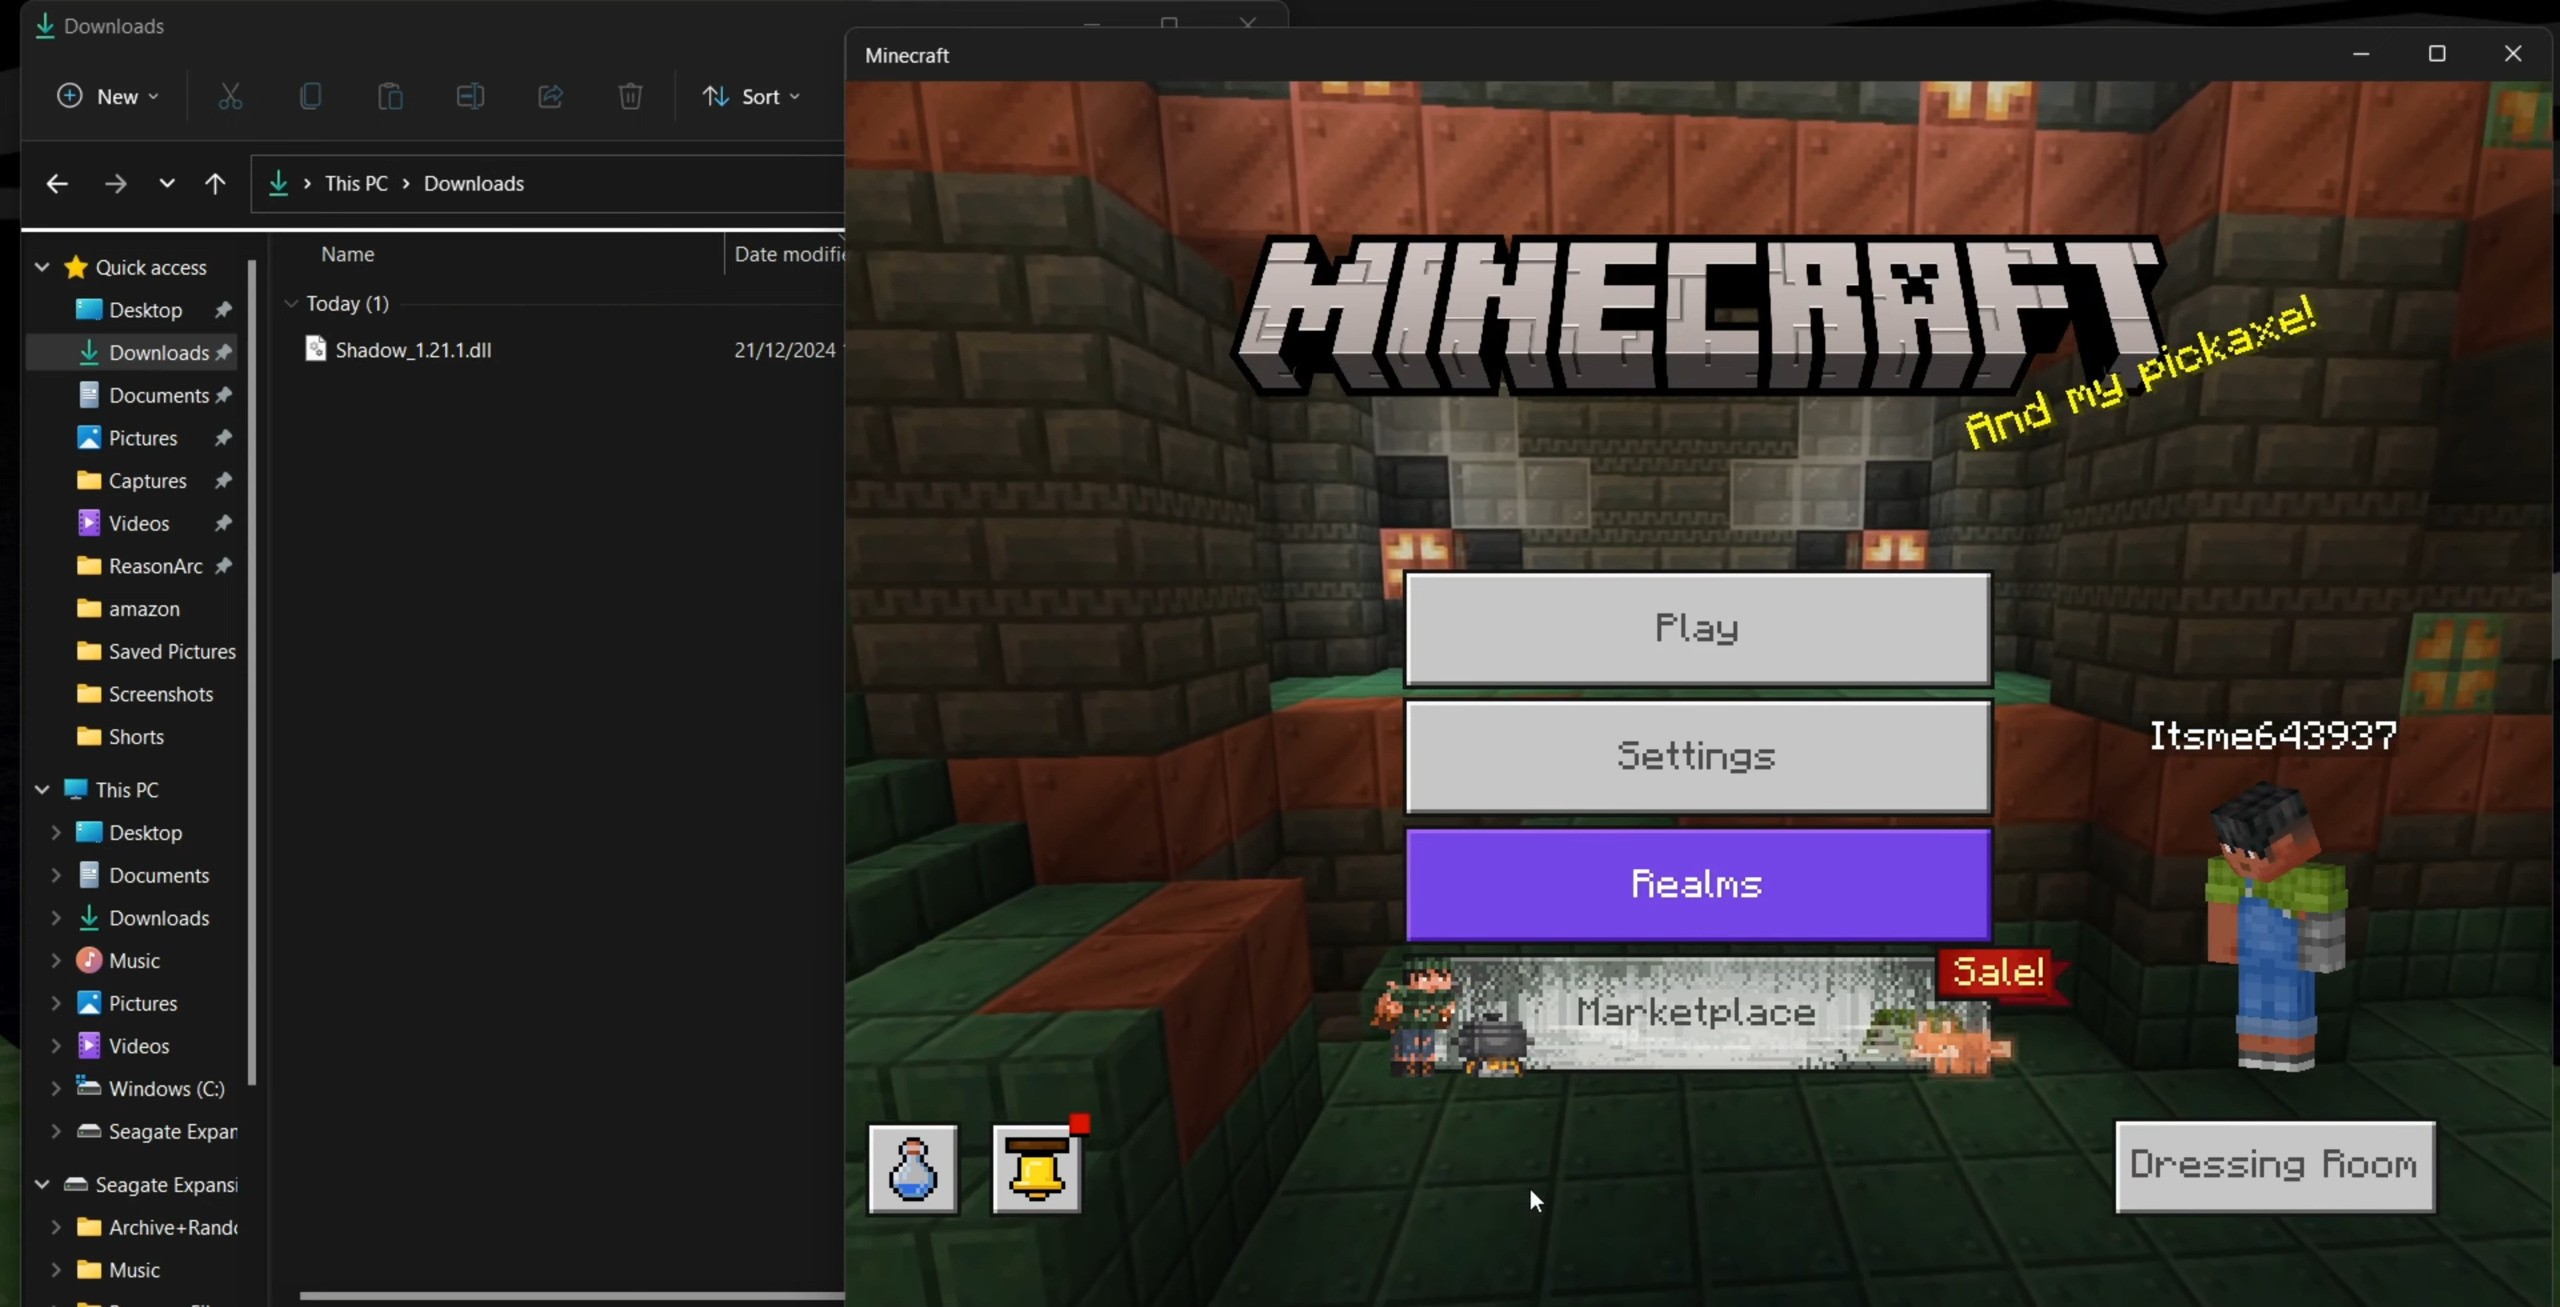Viewport: 2560px width, 1307px height.
Task: Click the Pictures icon under Quick access
Action: [x=89, y=438]
